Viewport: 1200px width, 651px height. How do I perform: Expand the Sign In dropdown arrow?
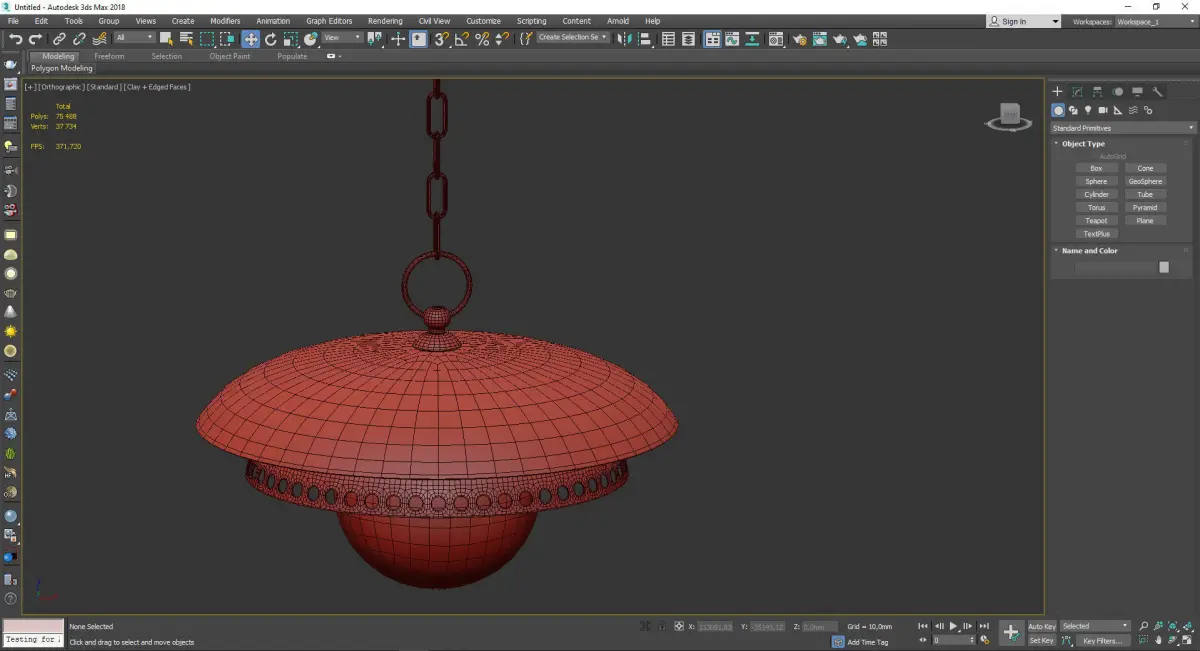click(1055, 21)
